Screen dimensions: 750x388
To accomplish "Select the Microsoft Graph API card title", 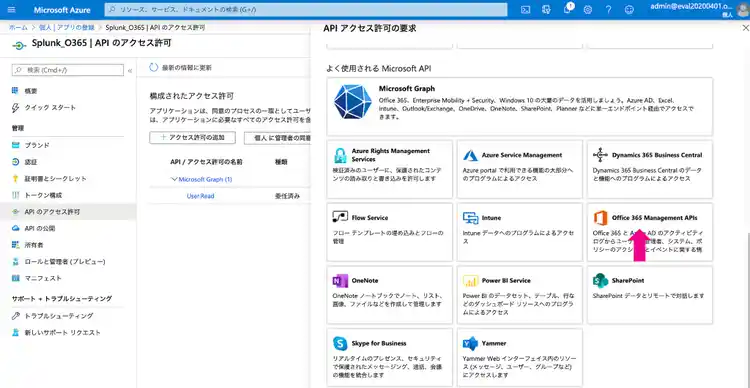I will [x=407, y=89].
